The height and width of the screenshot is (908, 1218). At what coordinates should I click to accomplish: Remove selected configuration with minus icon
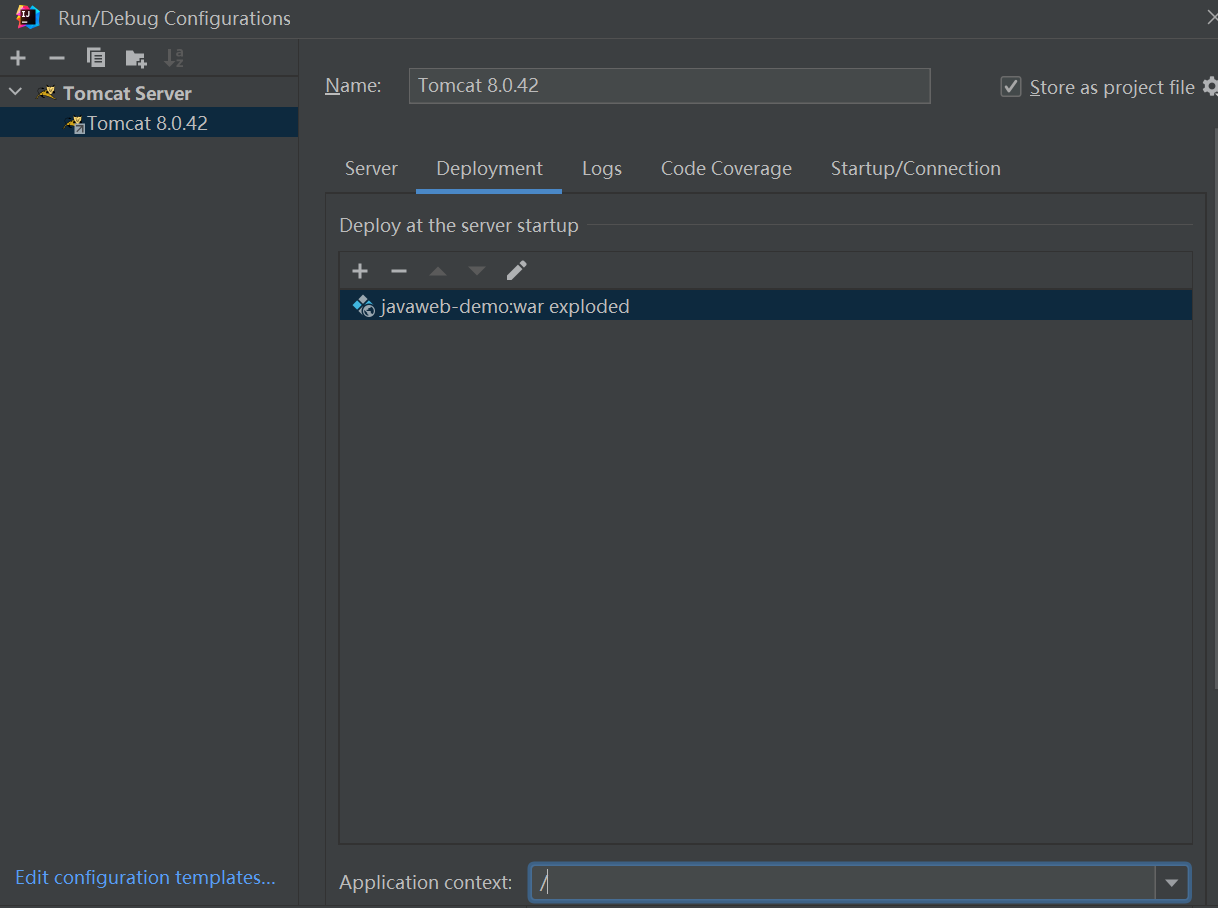click(x=57, y=58)
